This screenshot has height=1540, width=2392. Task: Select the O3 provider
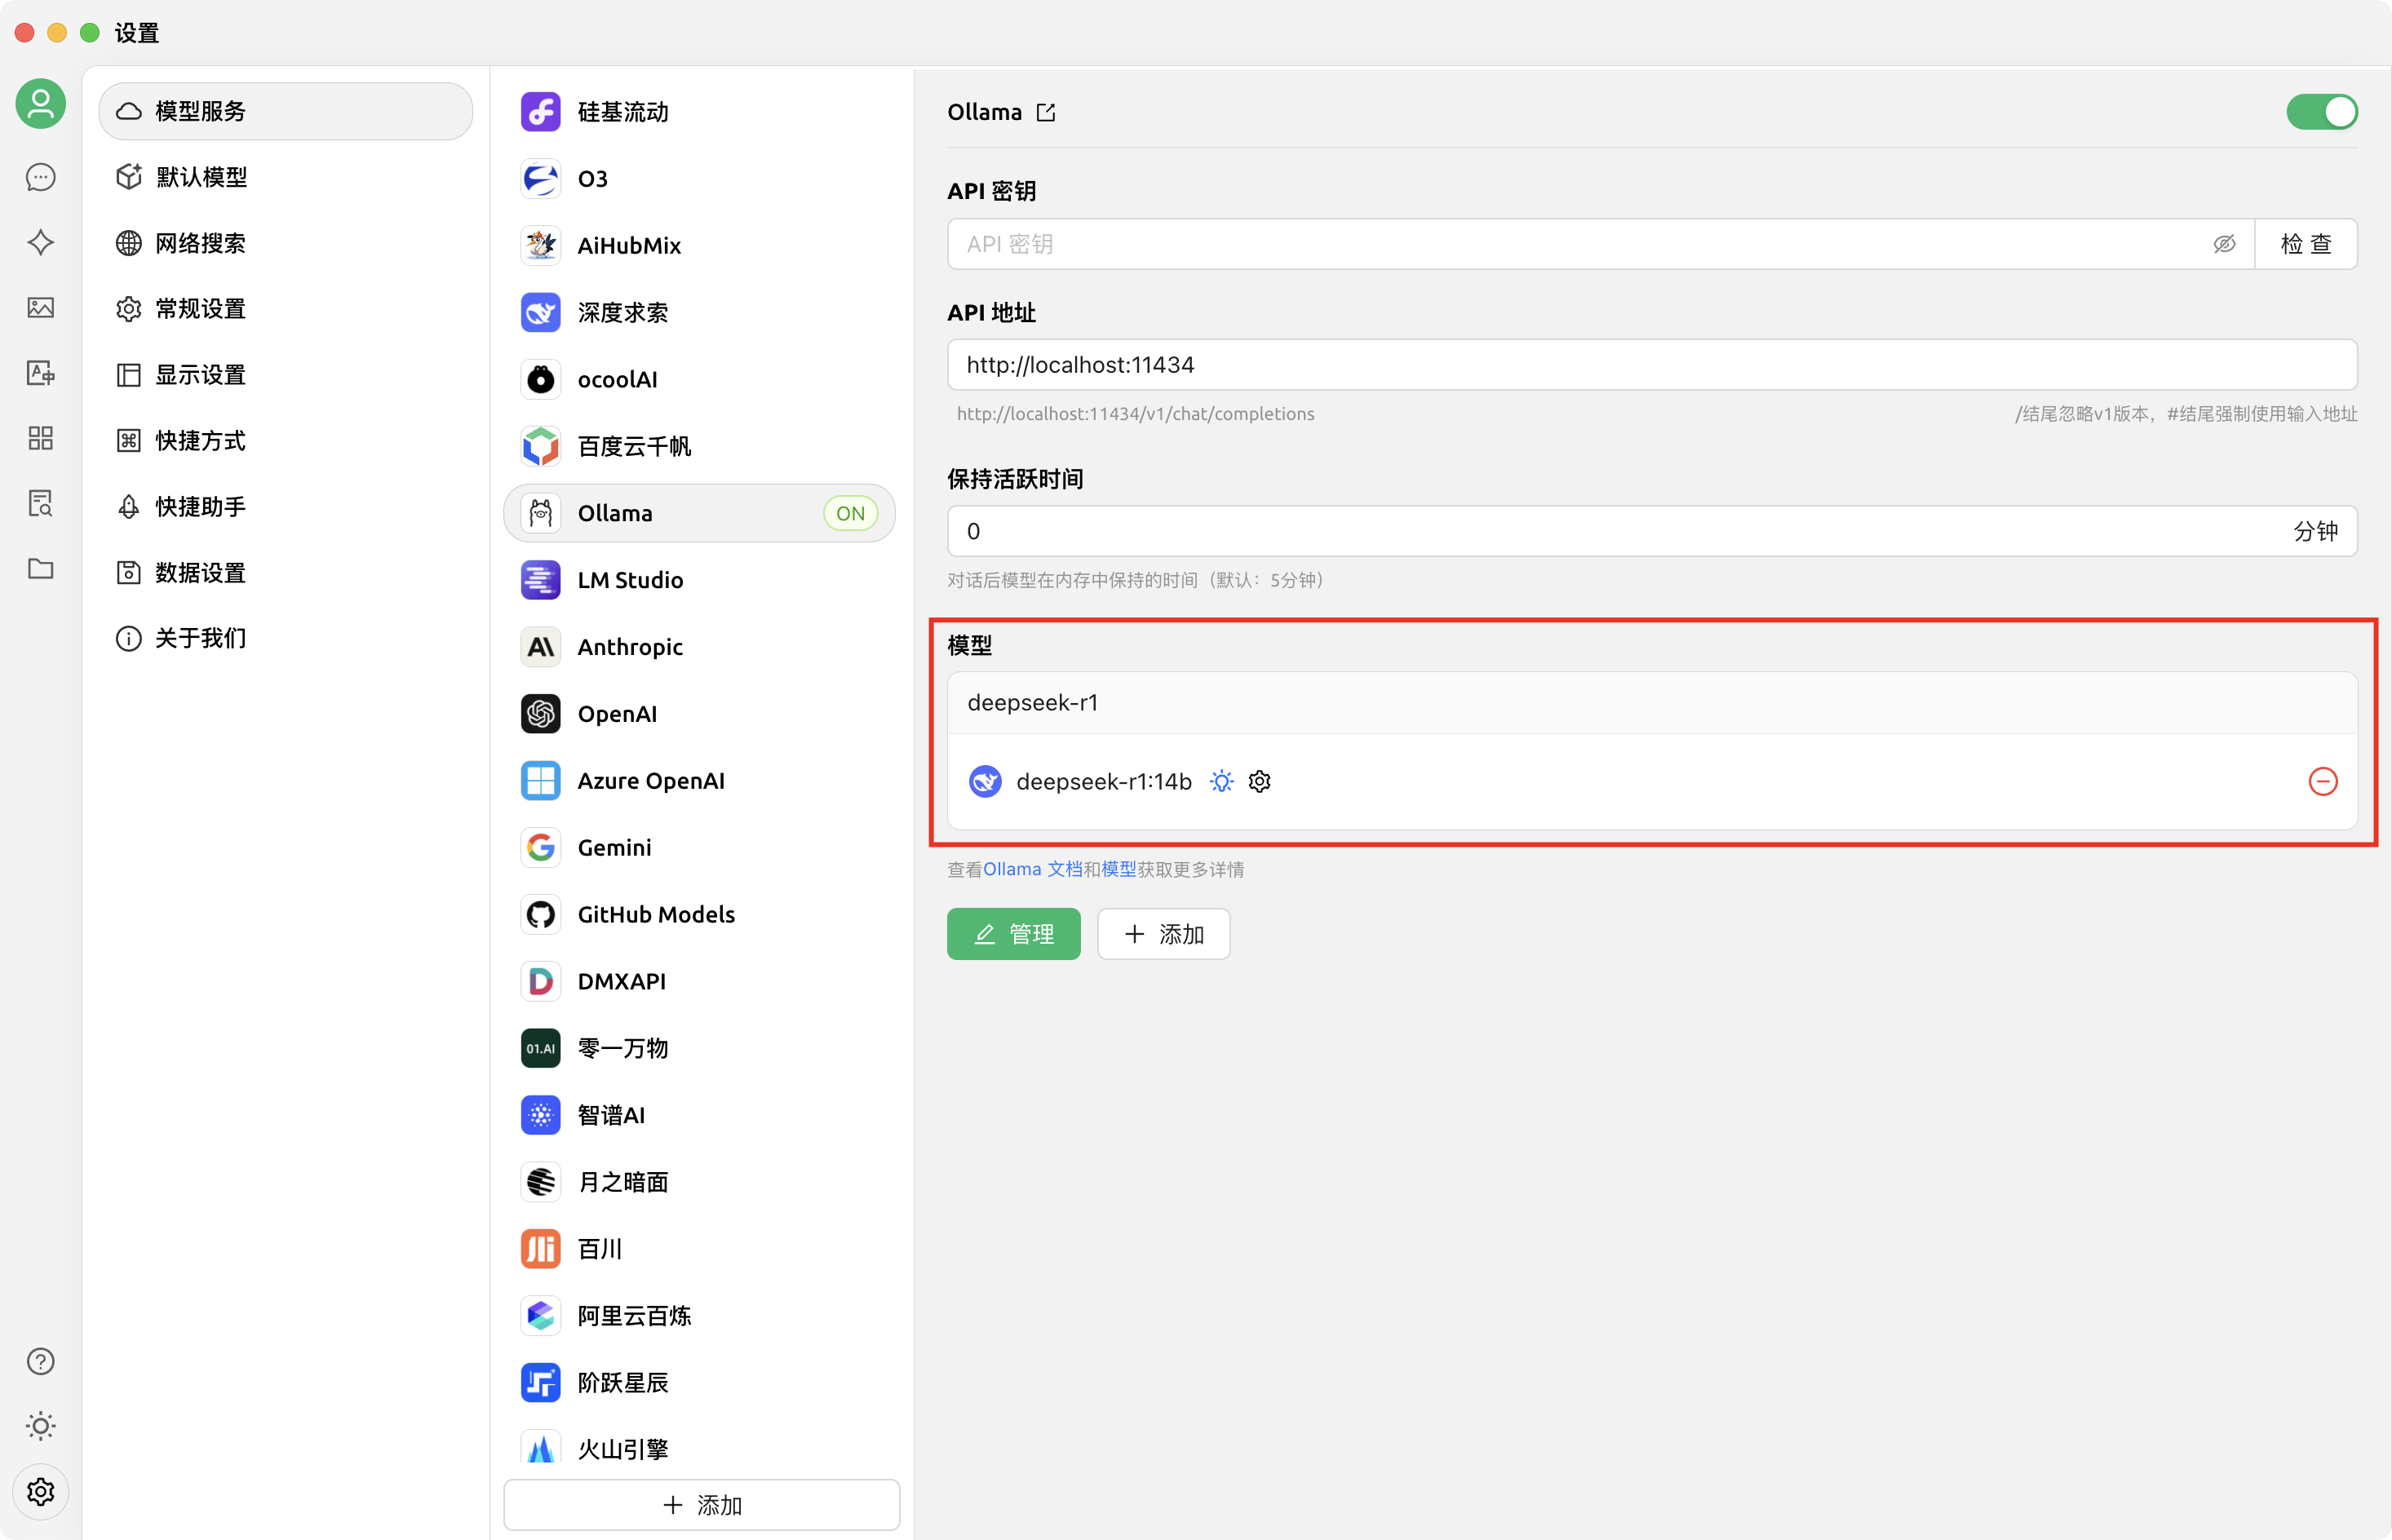click(700, 179)
